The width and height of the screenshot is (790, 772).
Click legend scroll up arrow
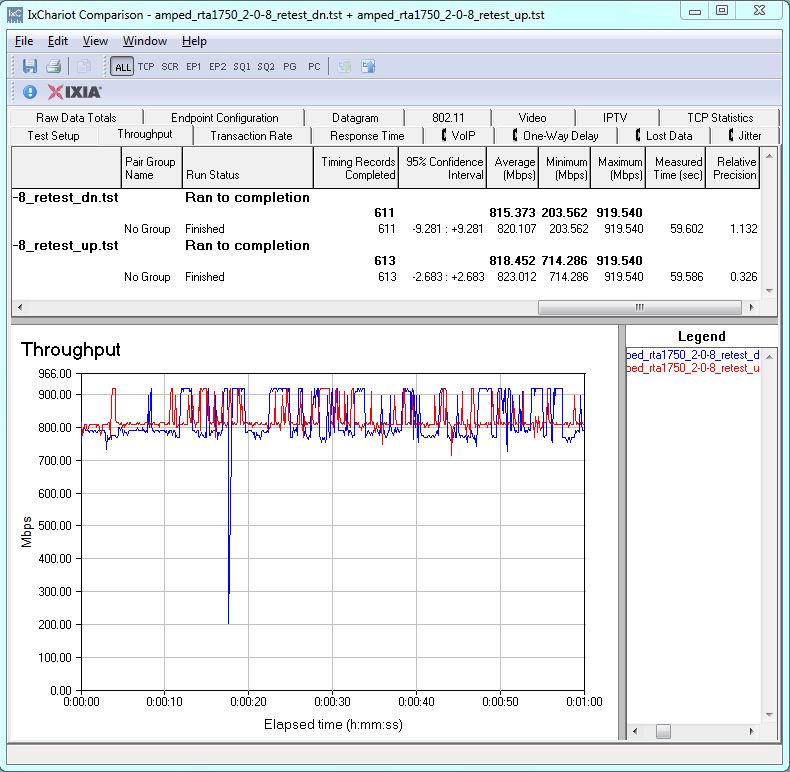tap(769, 357)
